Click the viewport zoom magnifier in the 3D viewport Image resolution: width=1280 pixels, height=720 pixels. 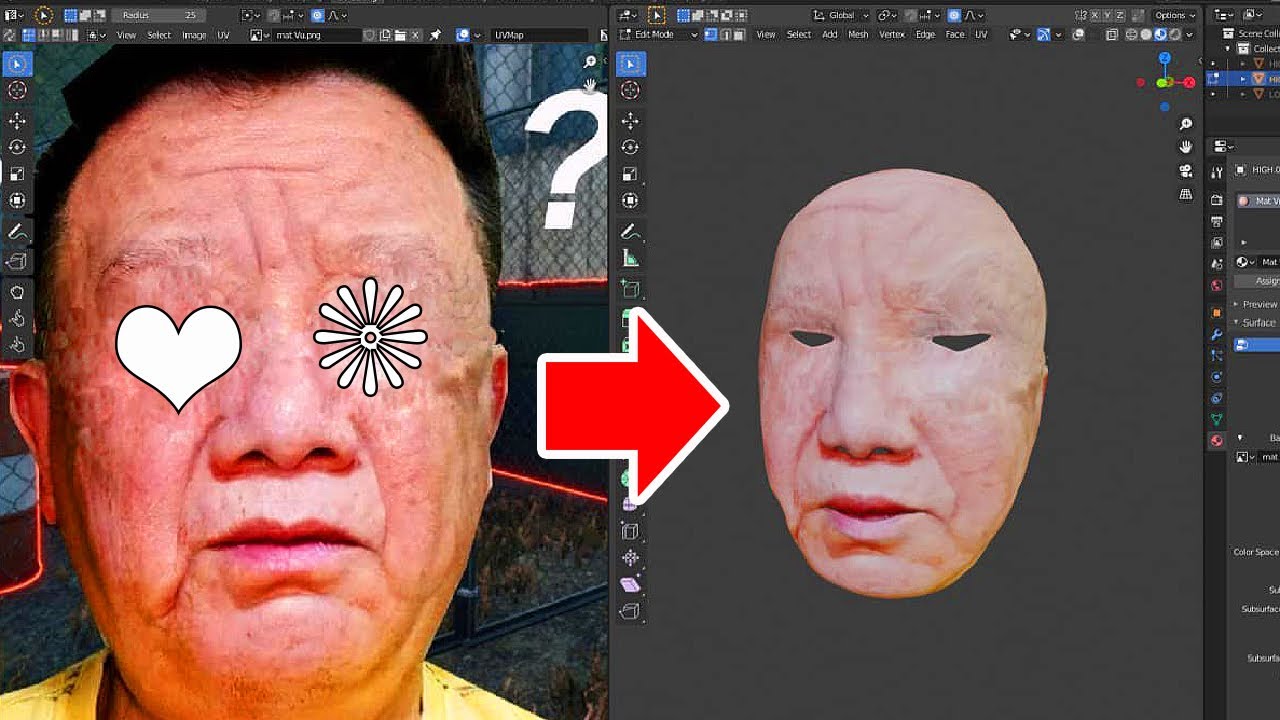click(1186, 124)
